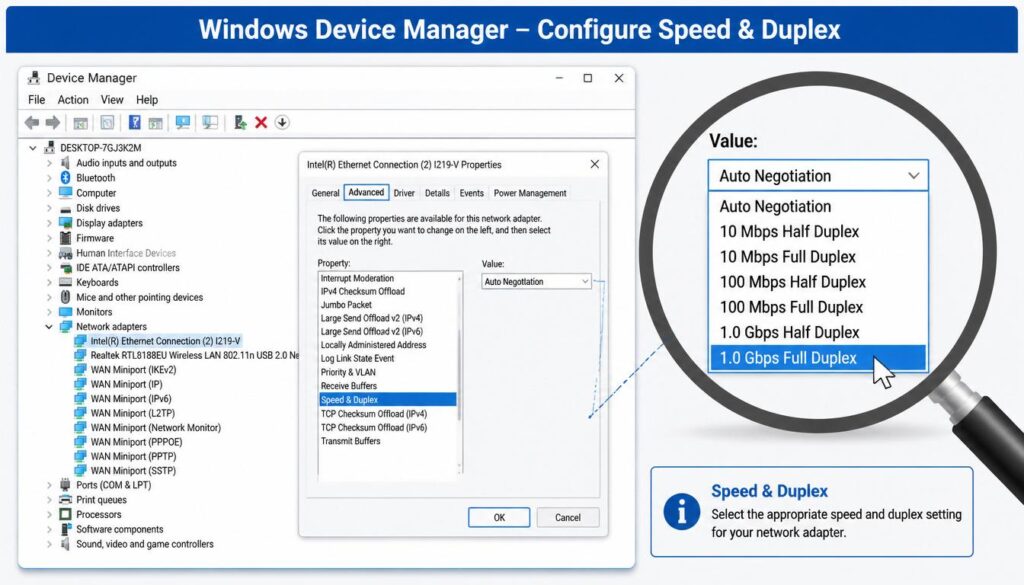Open the File menu
Viewport: 1024px width, 585px height.
pos(37,100)
